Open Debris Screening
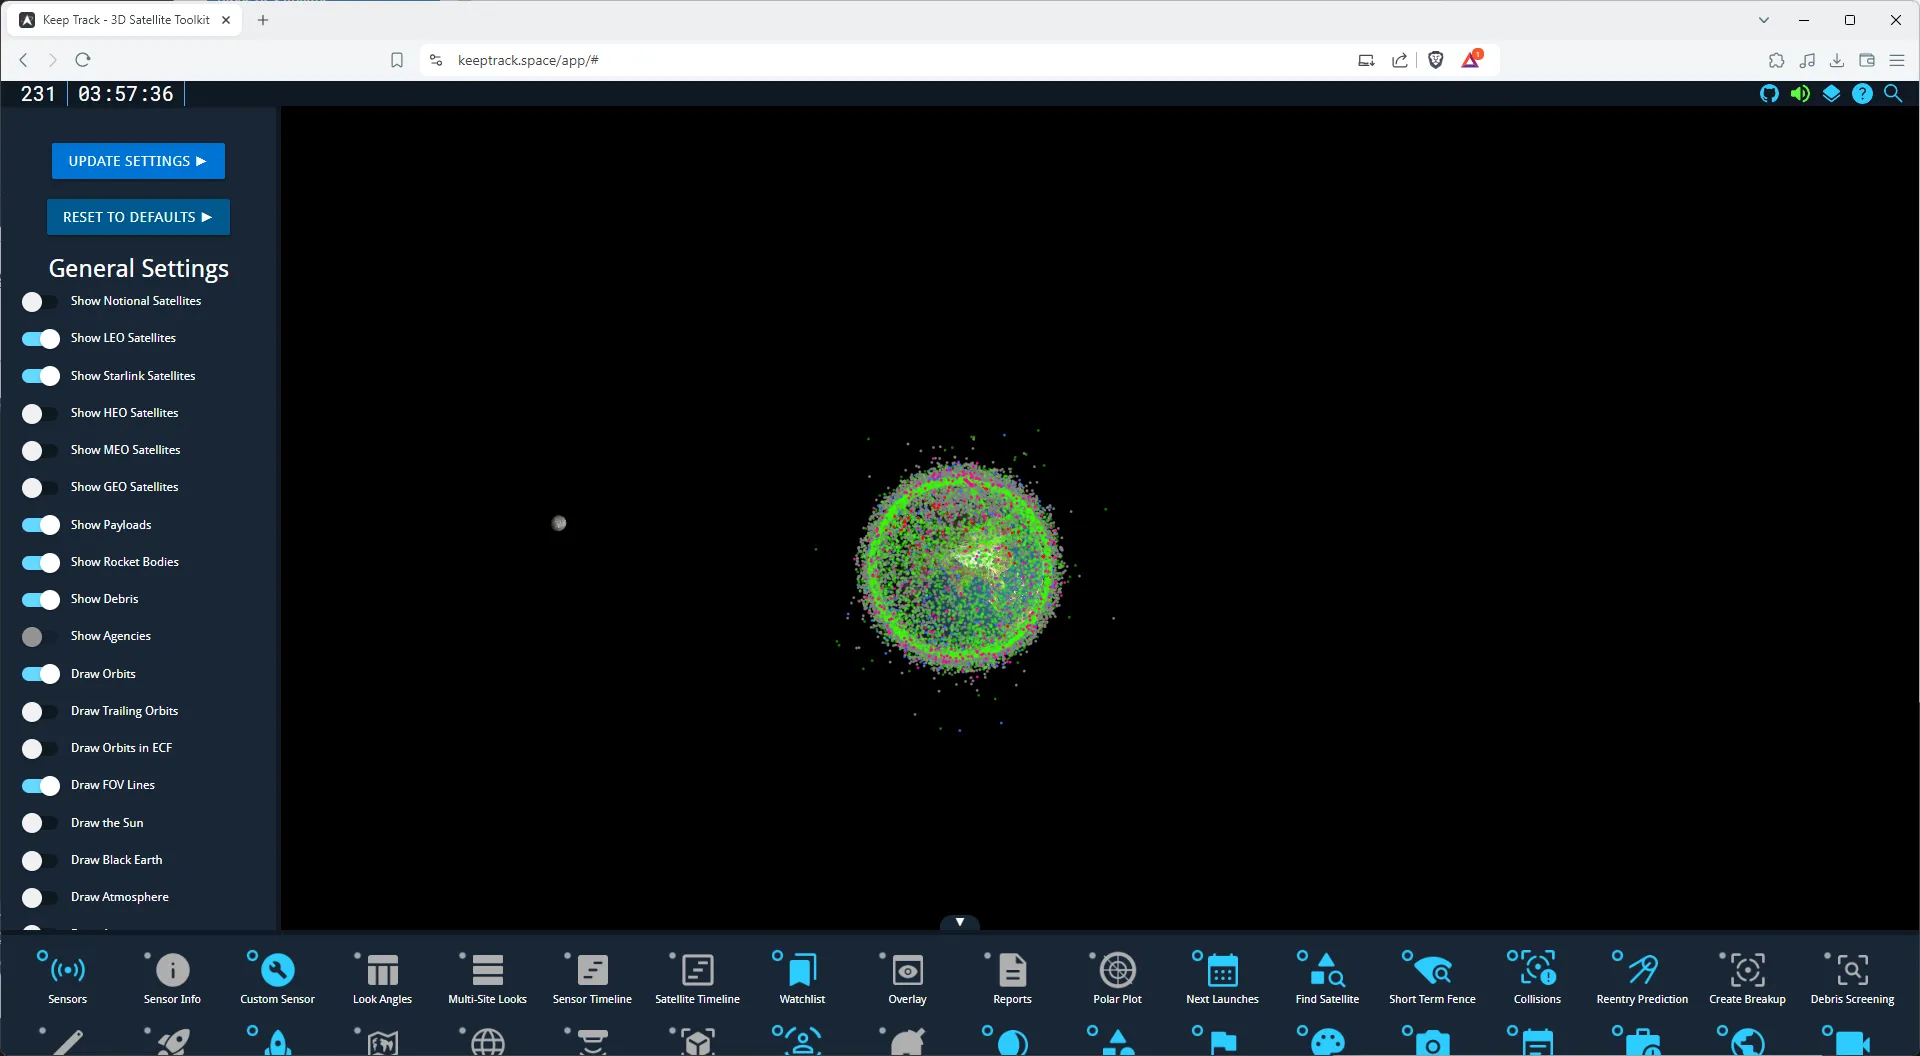 tap(1852, 977)
